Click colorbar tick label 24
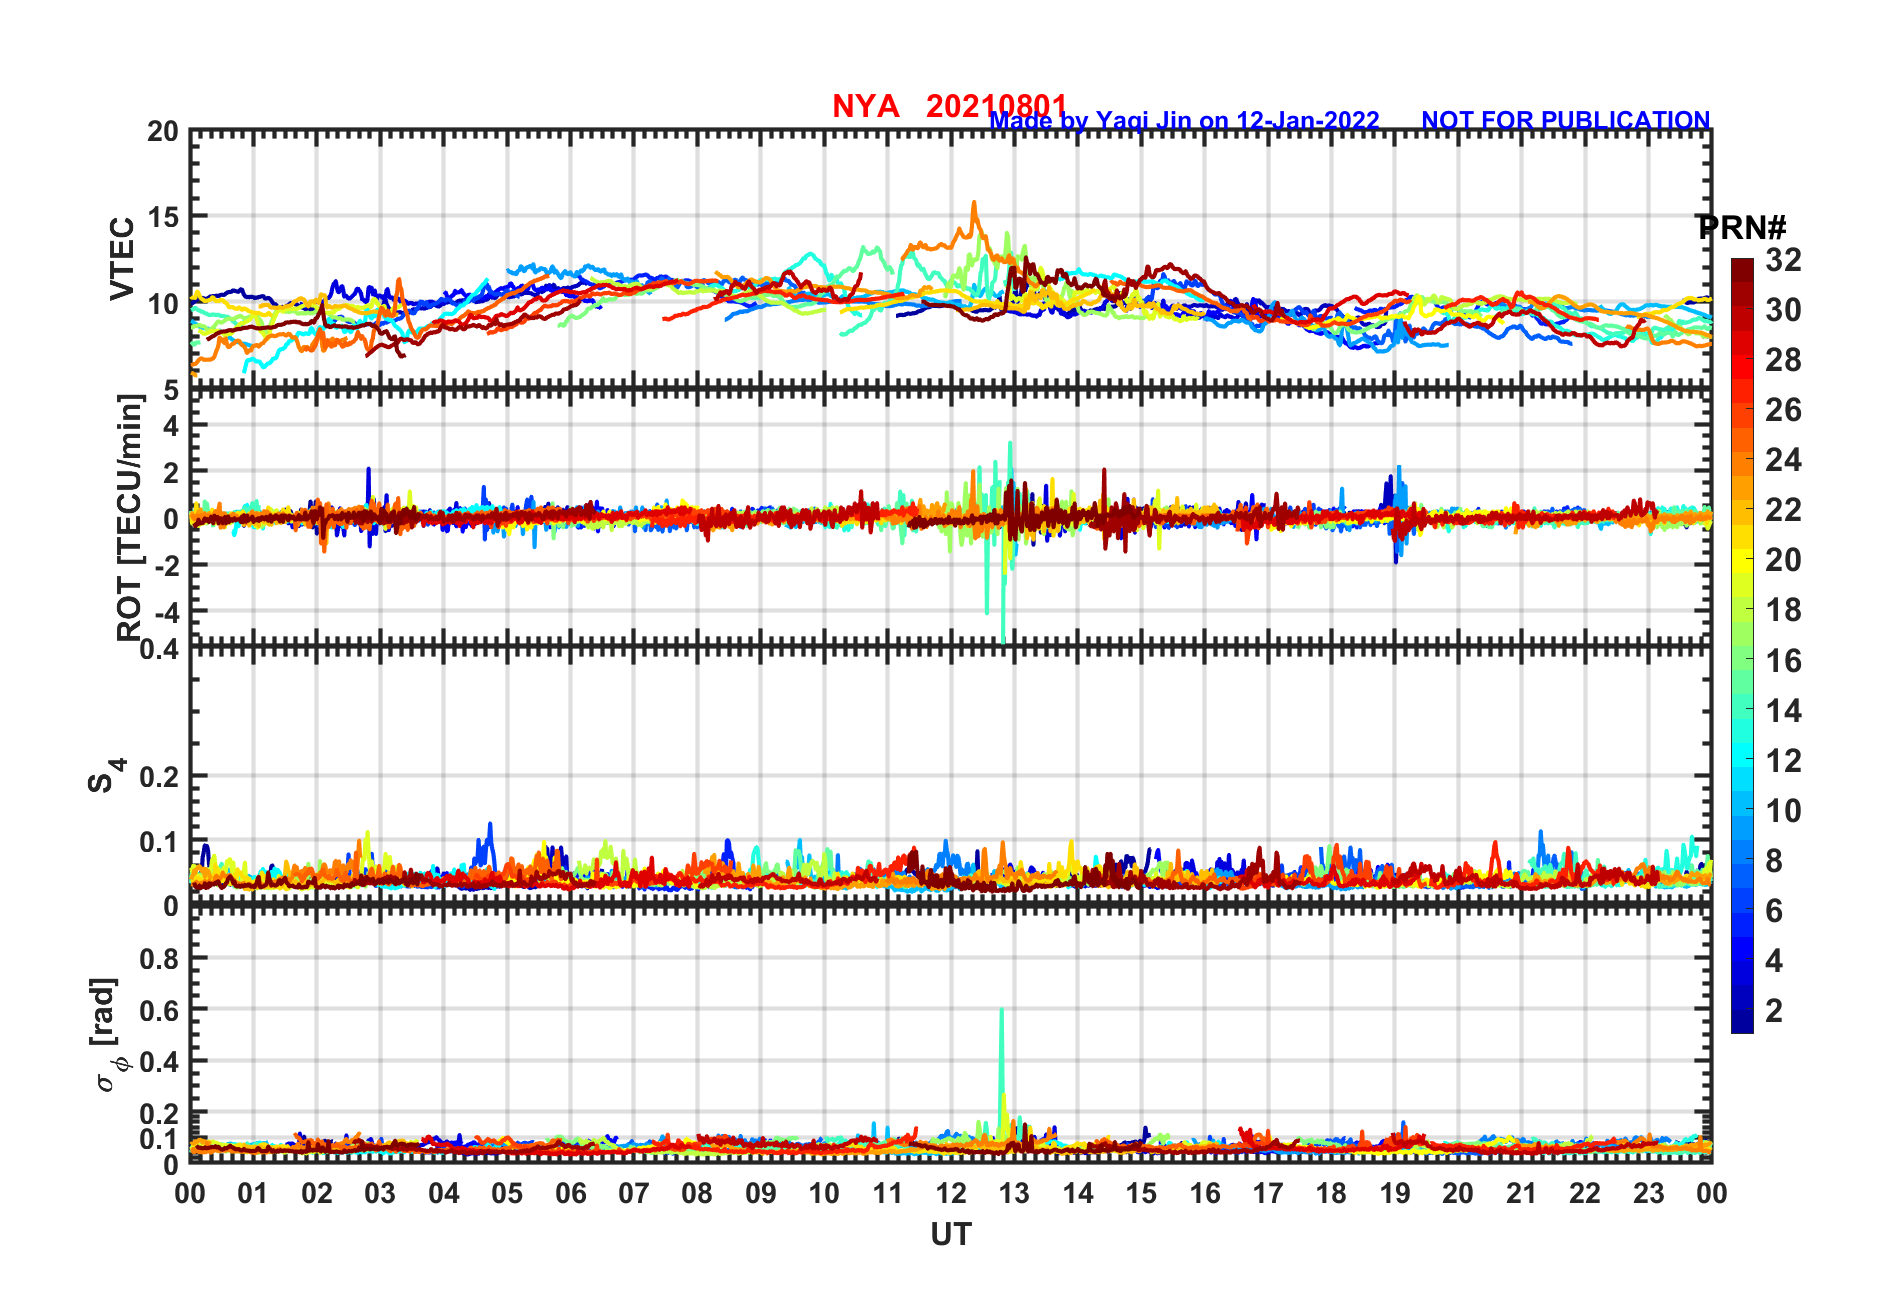 point(1783,460)
